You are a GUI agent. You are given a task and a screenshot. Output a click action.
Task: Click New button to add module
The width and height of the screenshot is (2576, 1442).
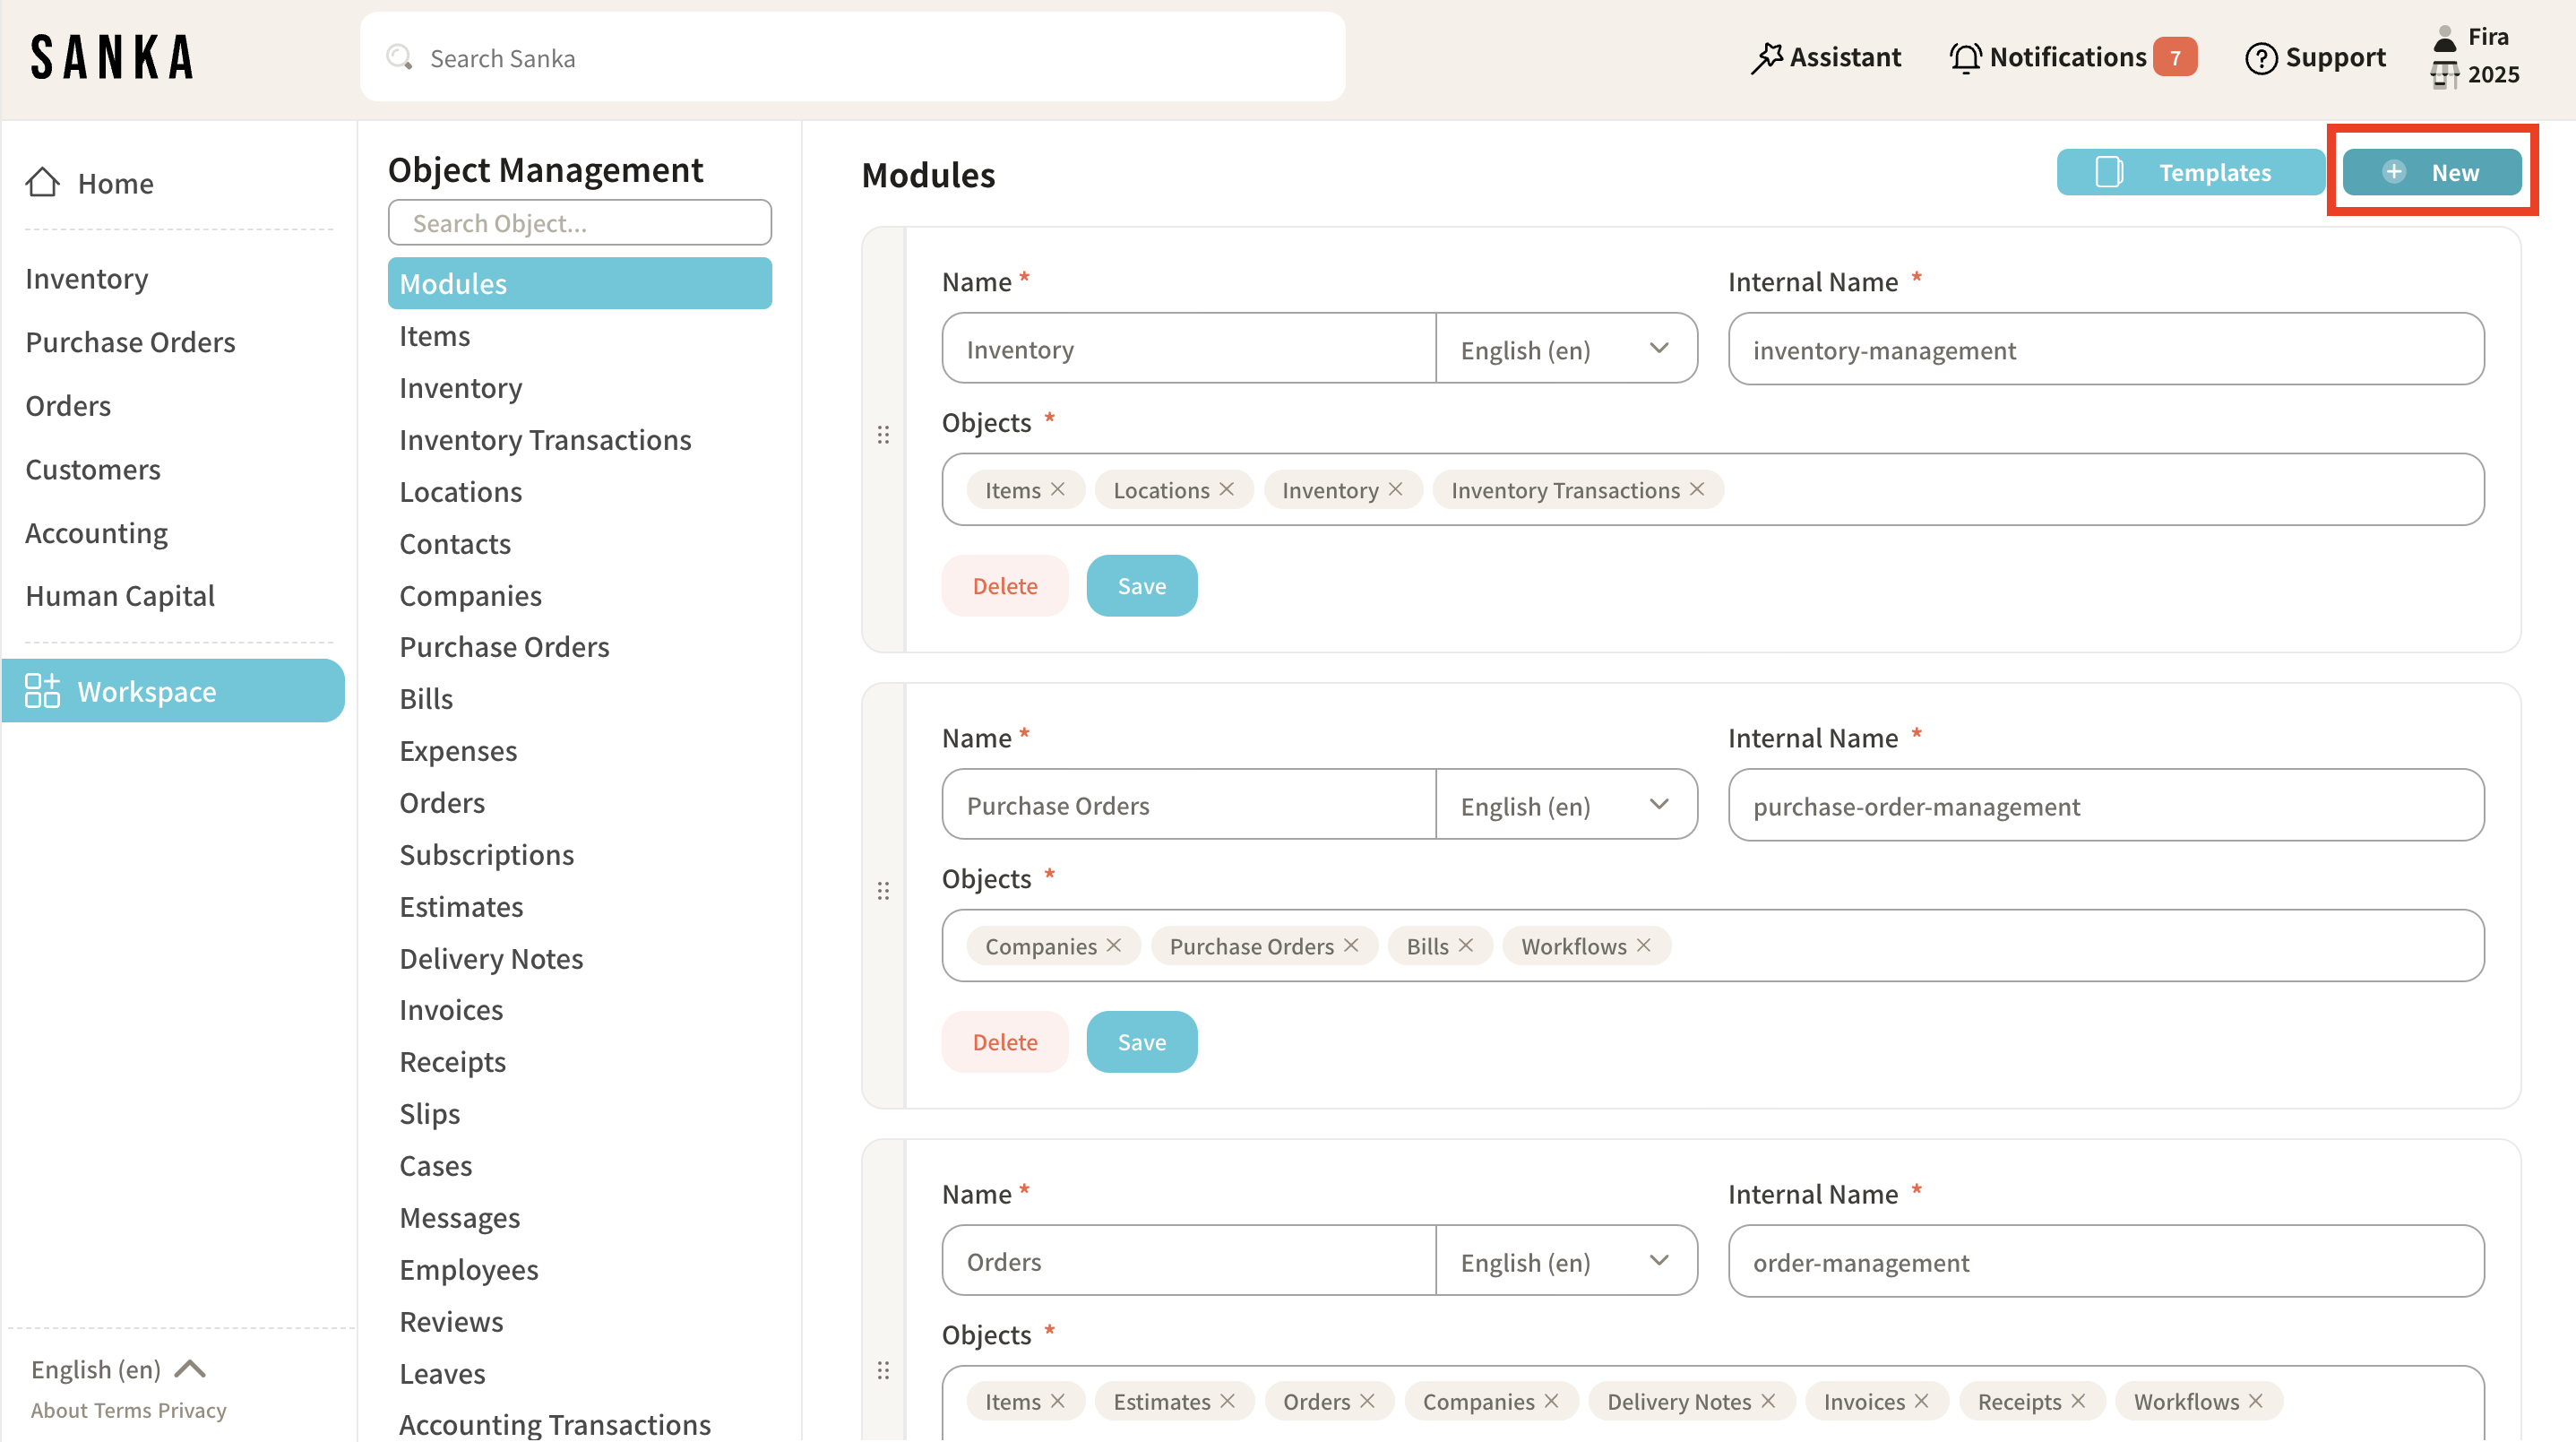coord(2431,172)
